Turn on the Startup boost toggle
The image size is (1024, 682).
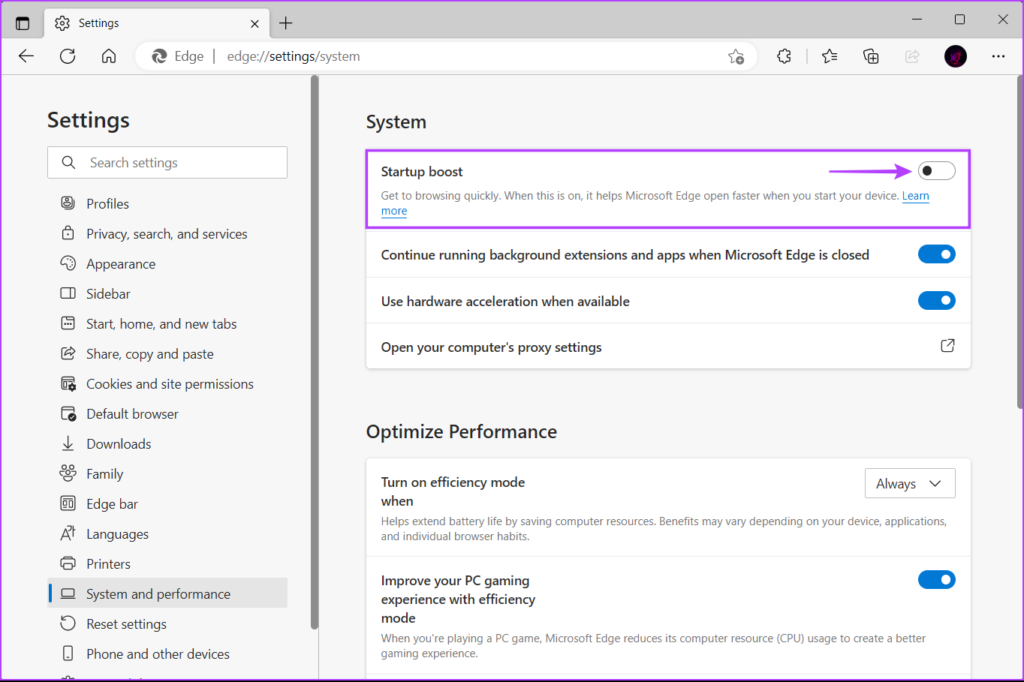tap(936, 171)
